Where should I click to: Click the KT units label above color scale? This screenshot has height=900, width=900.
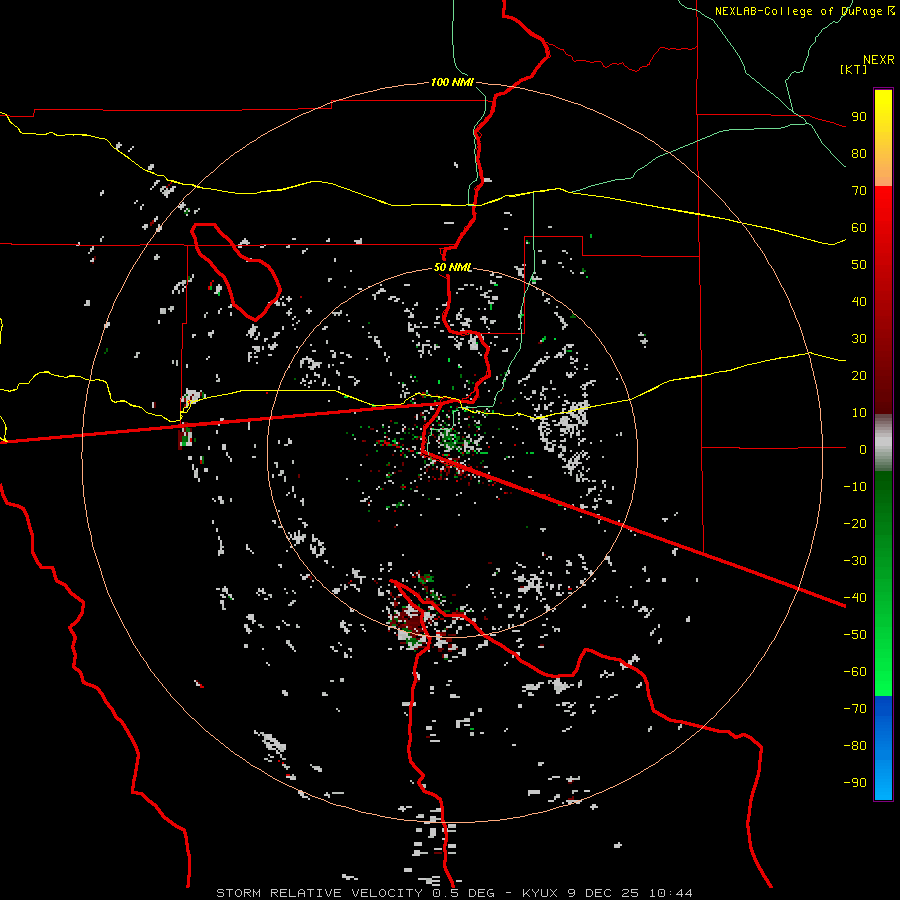click(x=854, y=69)
